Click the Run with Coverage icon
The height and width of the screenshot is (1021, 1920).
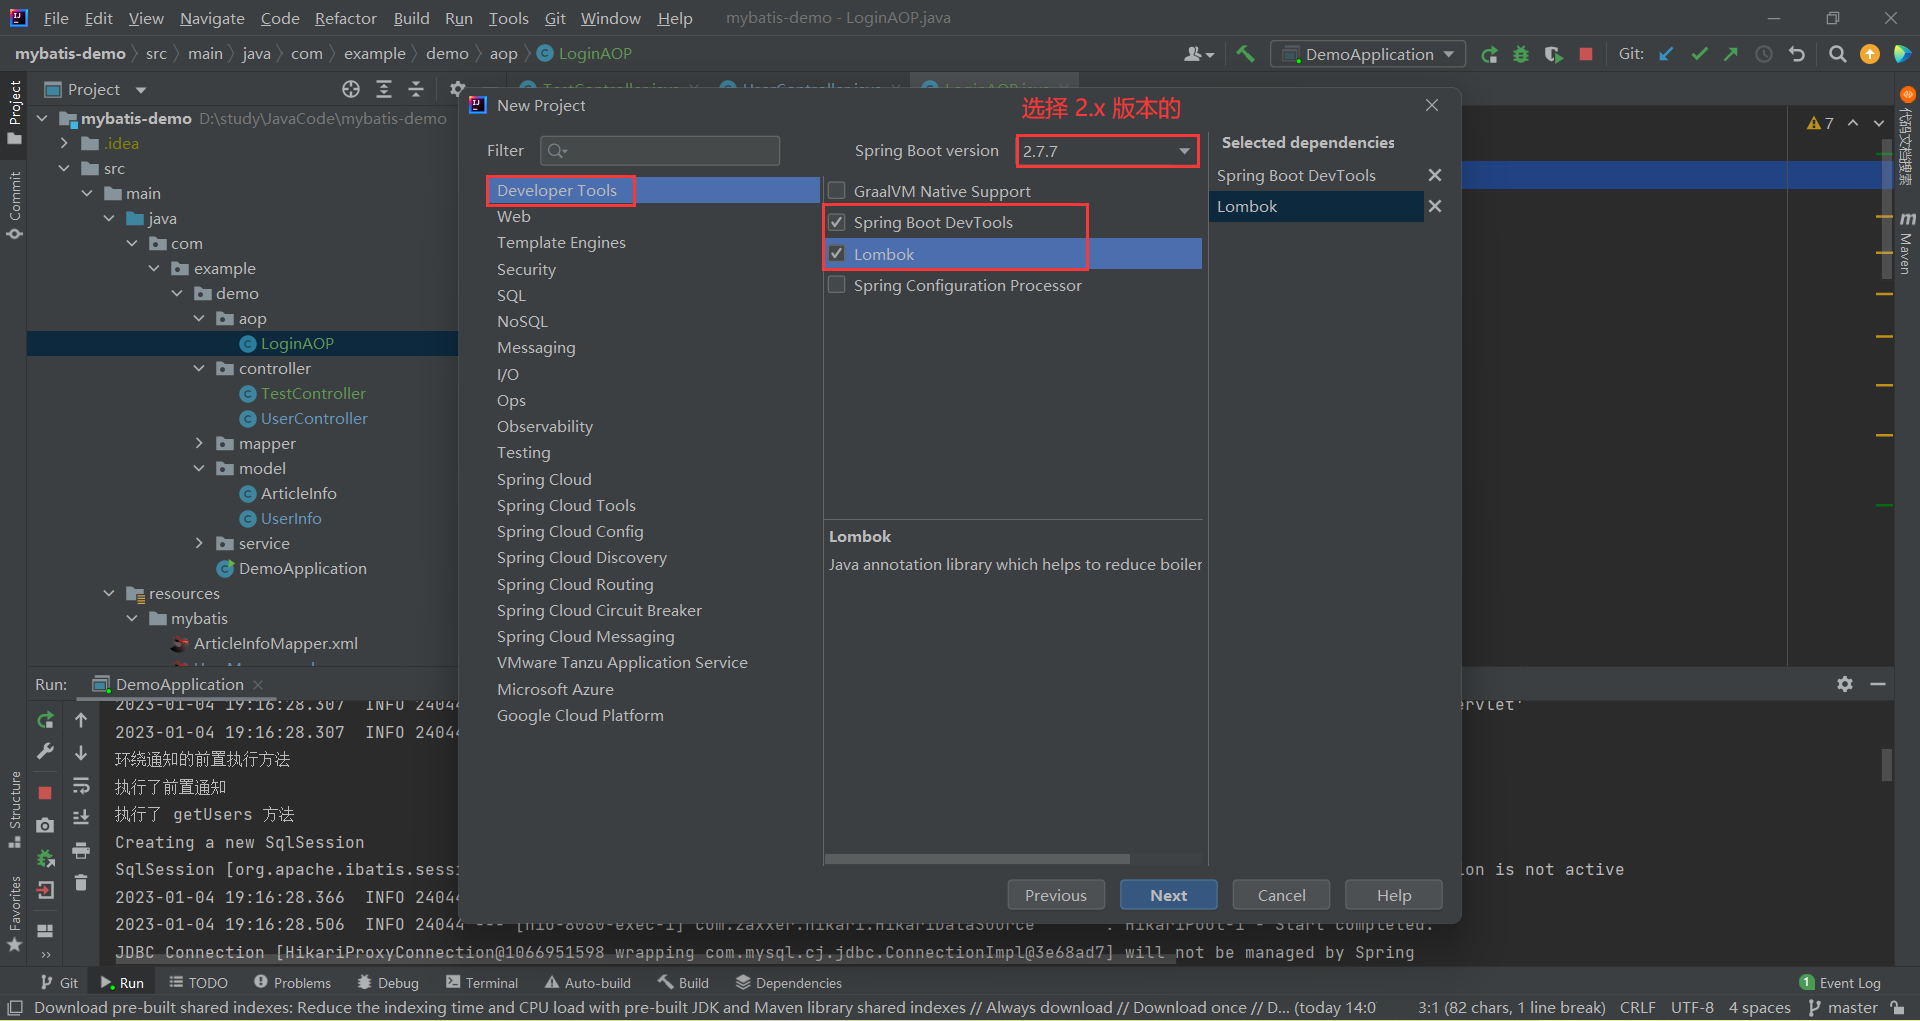point(1553,54)
